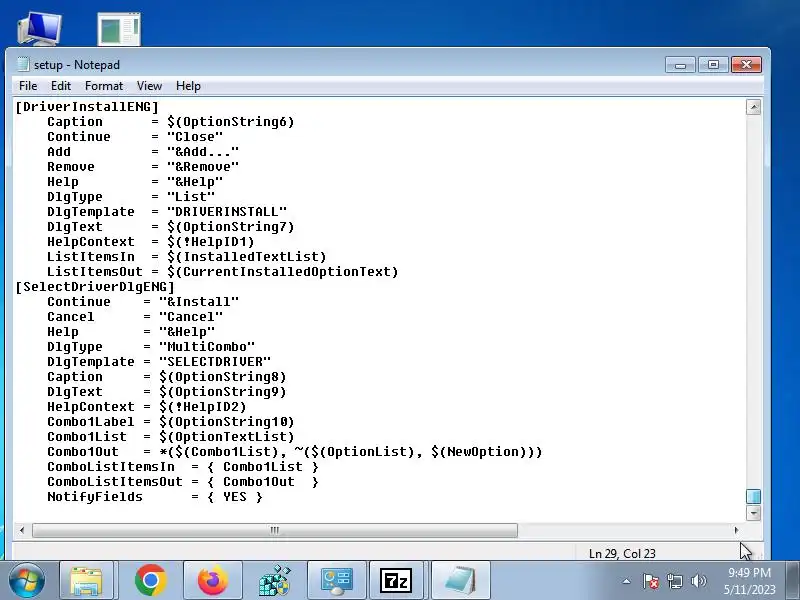This screenshot has height=600, width=800.
Task: Click the "List" DlgType value
Action: [x=191, y=197]
